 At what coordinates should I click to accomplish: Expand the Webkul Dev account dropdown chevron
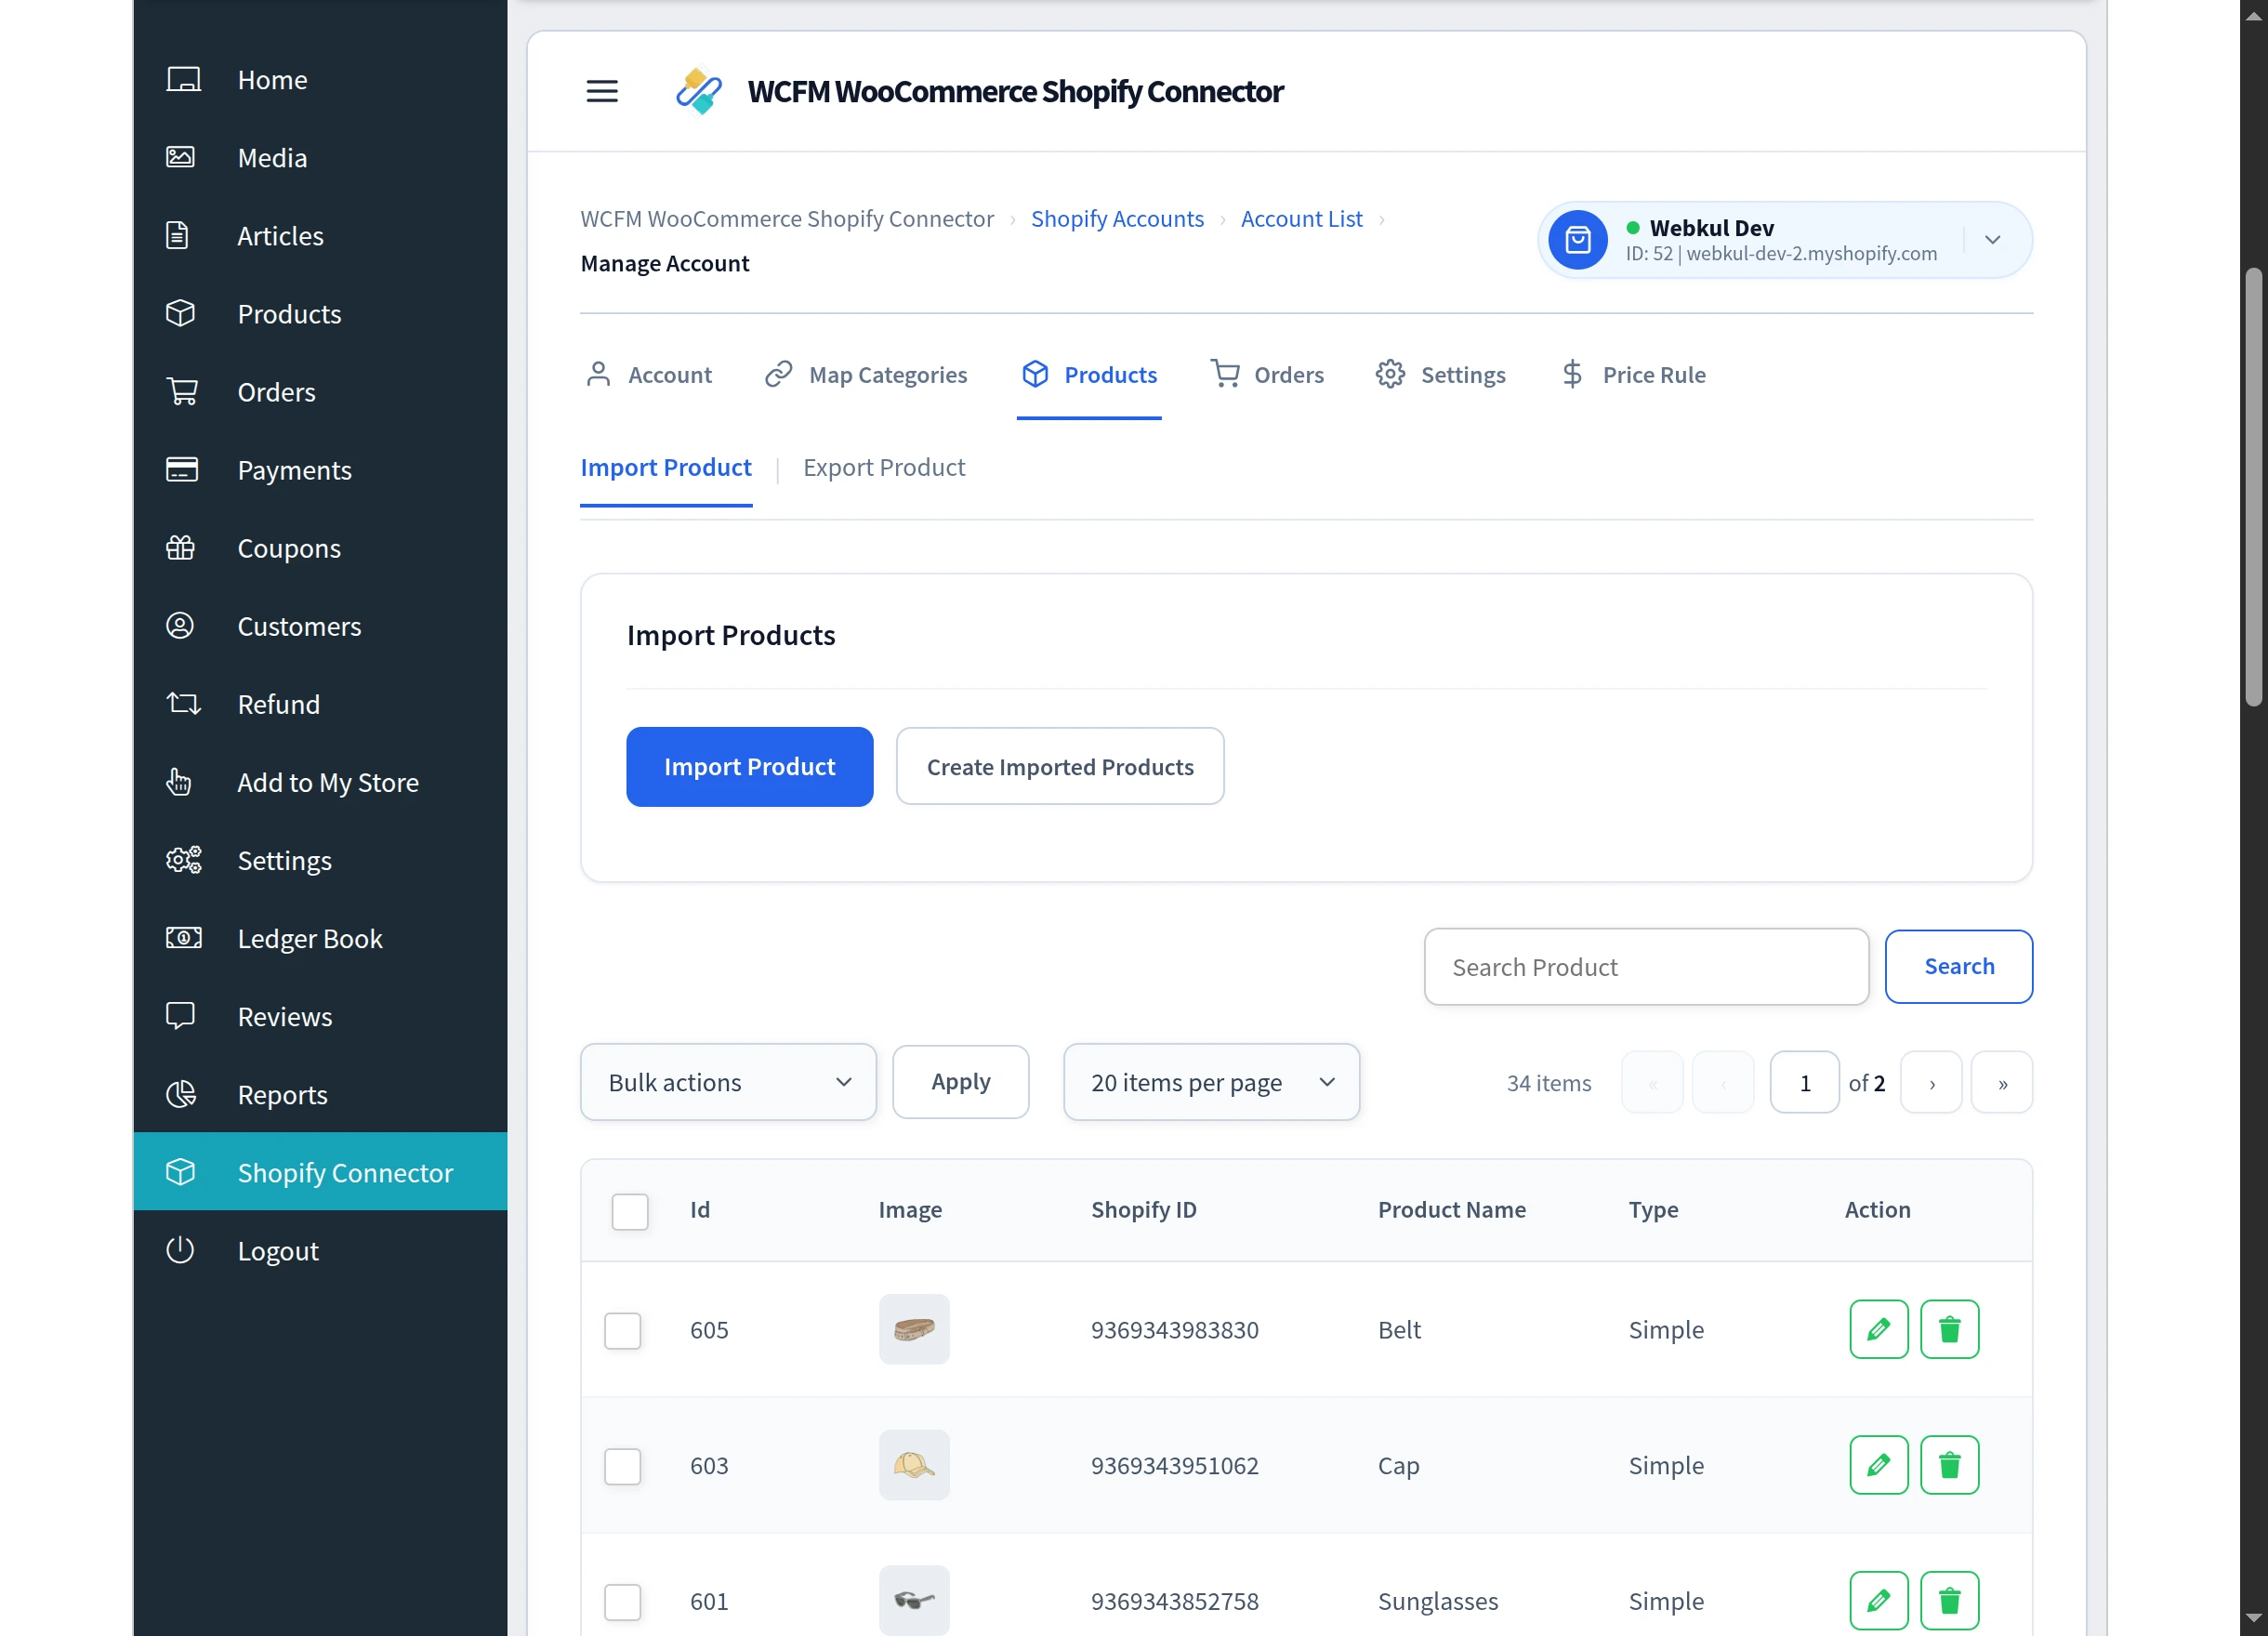pos(1993,240)
